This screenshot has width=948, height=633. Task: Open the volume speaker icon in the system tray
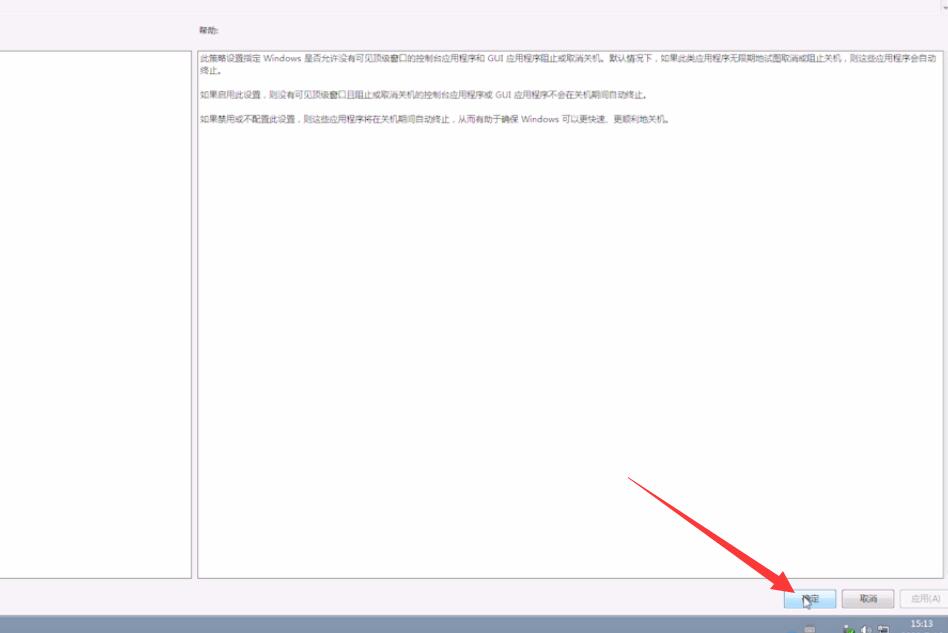coord(866,629)
